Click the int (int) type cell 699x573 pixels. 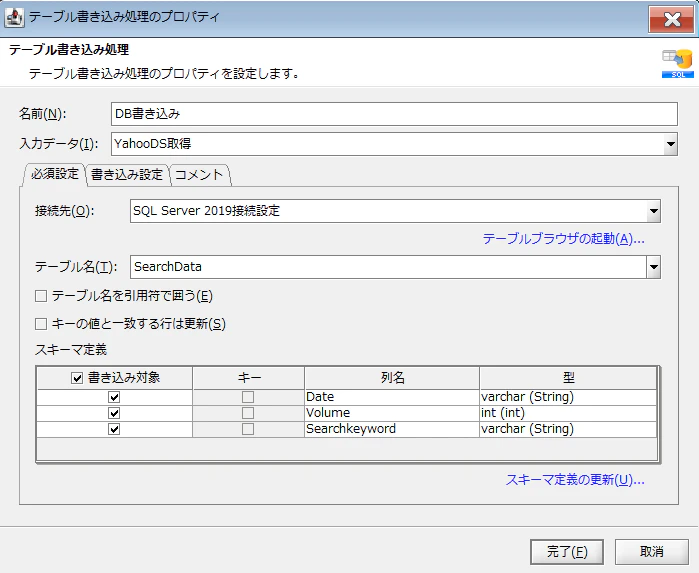568,413
